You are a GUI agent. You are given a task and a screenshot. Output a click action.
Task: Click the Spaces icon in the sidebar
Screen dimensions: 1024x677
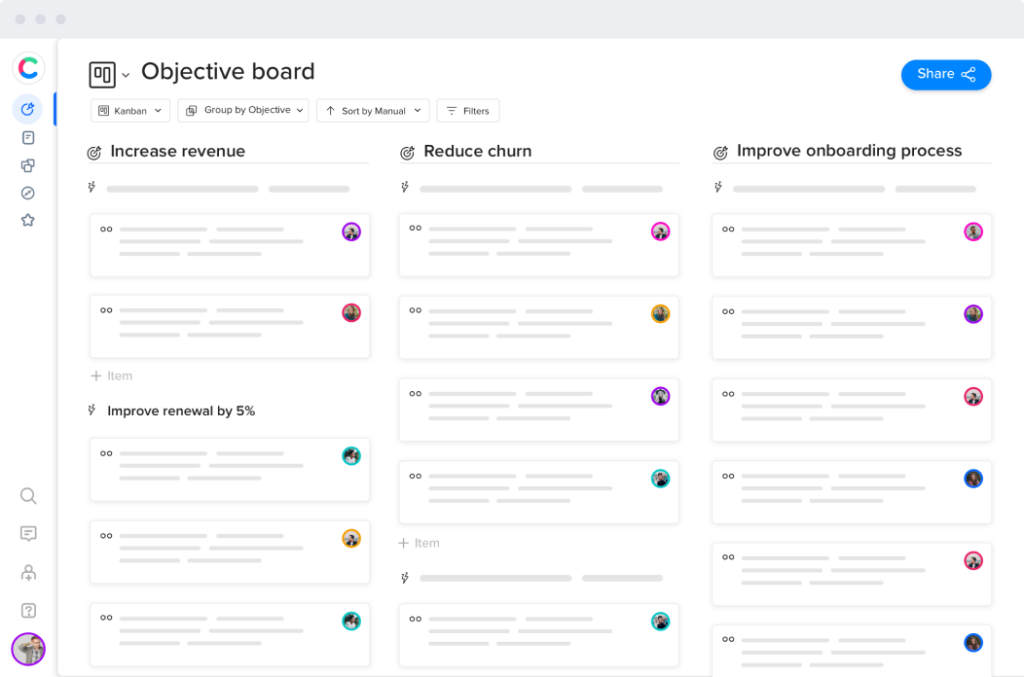coord(28,164)
